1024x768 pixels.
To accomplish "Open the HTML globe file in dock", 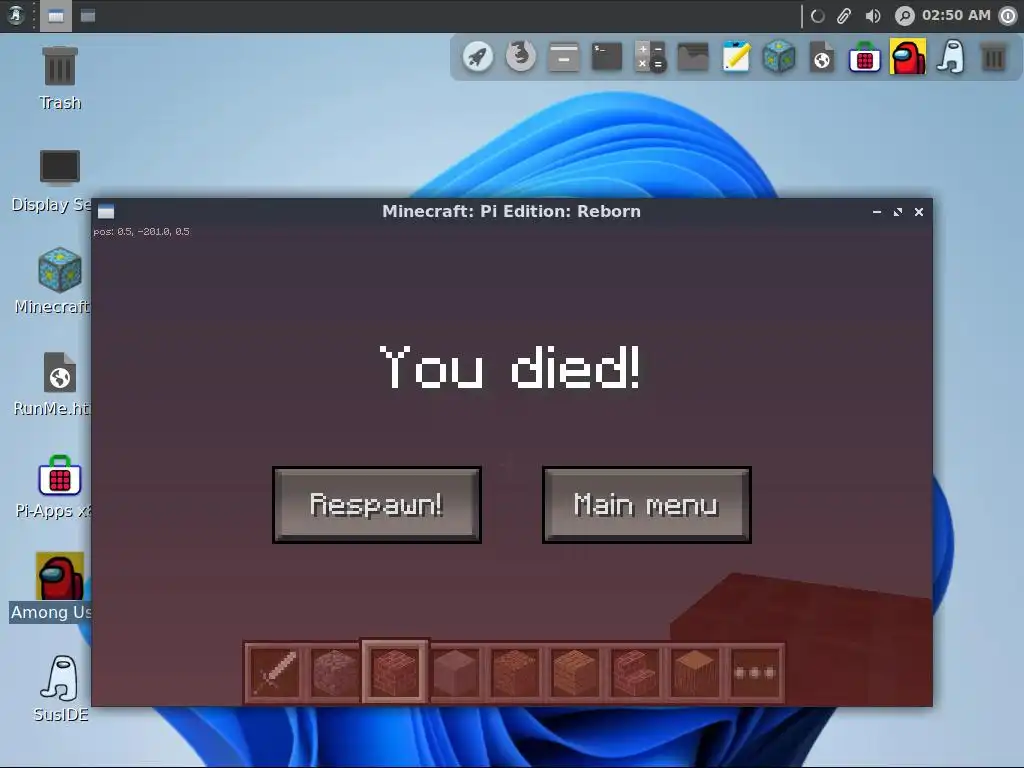I will click(x=822, y=57).
